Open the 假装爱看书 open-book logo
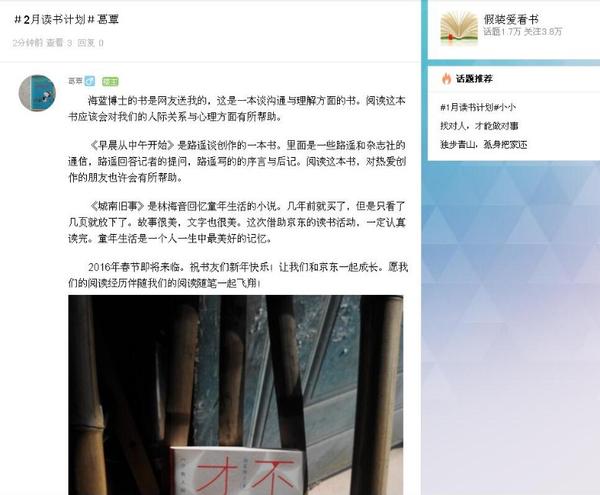600x495 pixels. point(459,27)
